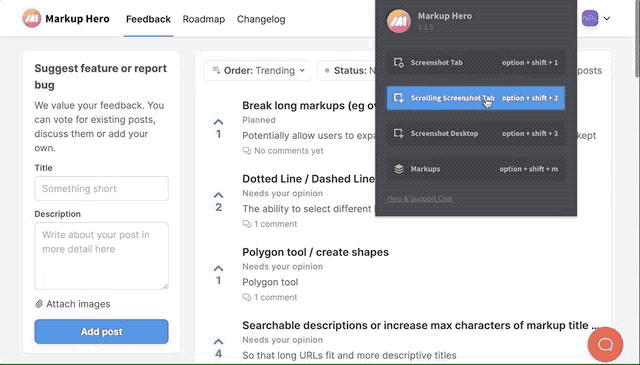The width and height of the screenshot is (640, 365).
Task: Open the Help & Support Chat link
Action: coord(420,198)
